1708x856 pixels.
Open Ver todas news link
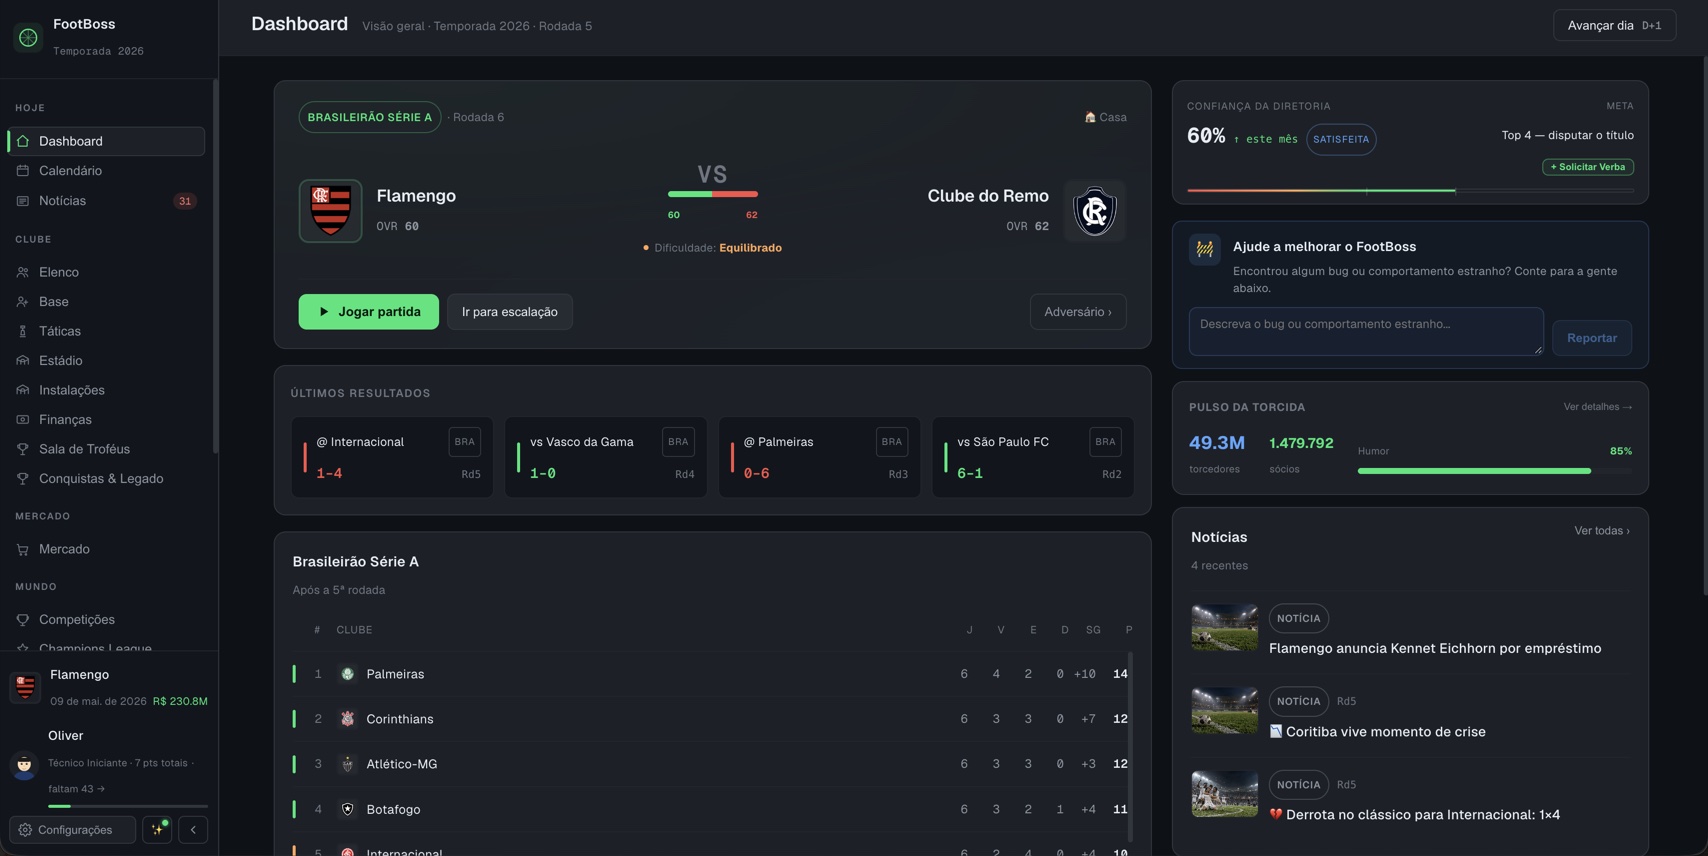pos(1601,531)
